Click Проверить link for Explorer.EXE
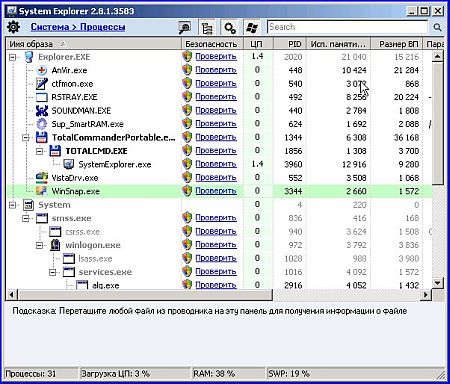 (216, 57)
